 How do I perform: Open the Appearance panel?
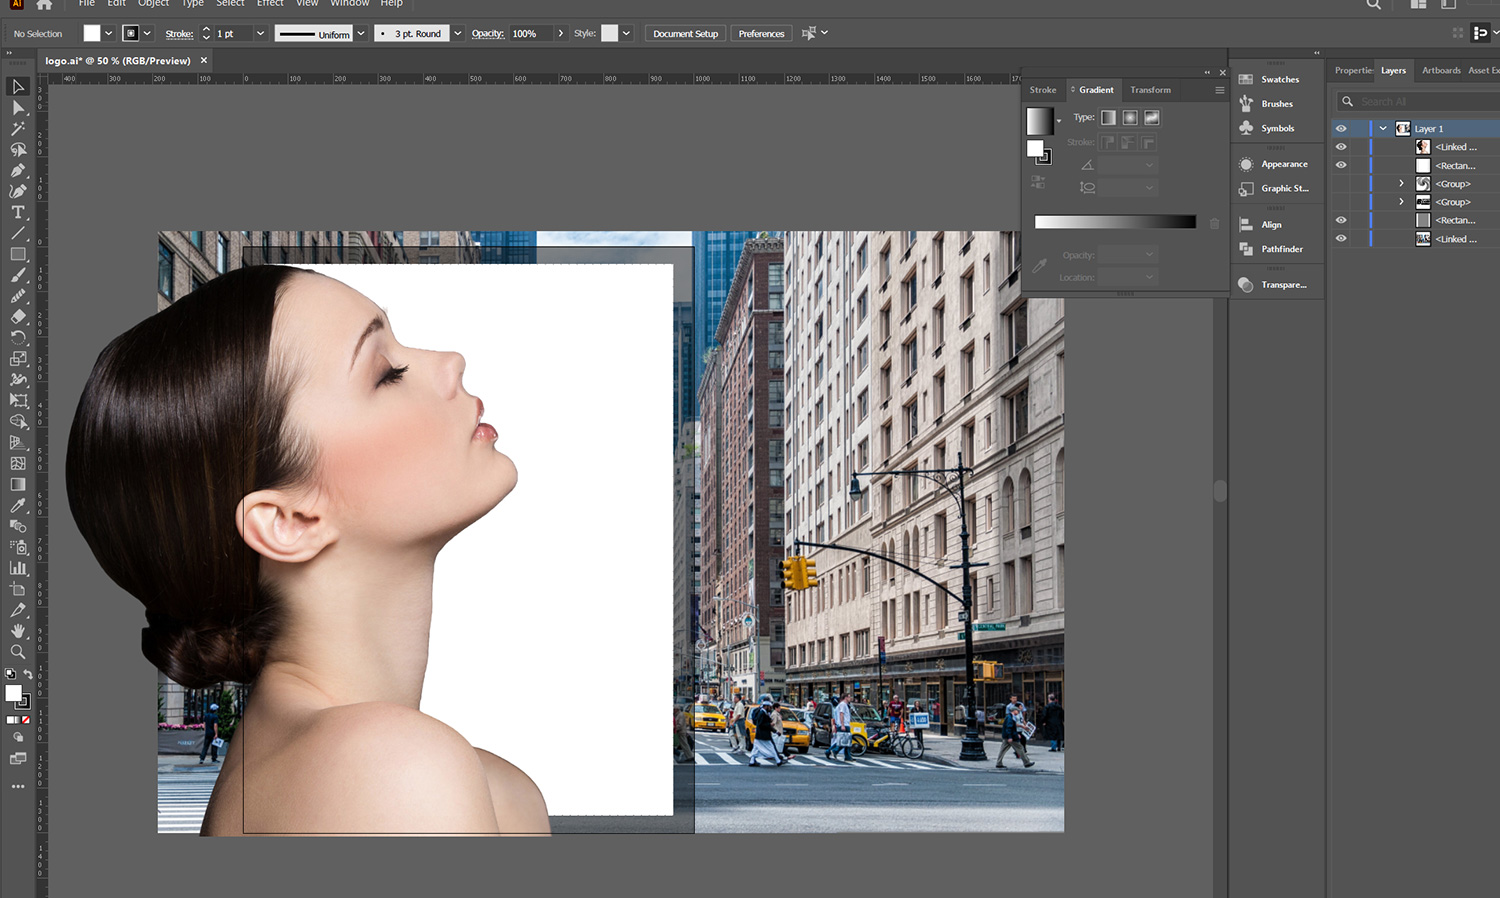1284,164
